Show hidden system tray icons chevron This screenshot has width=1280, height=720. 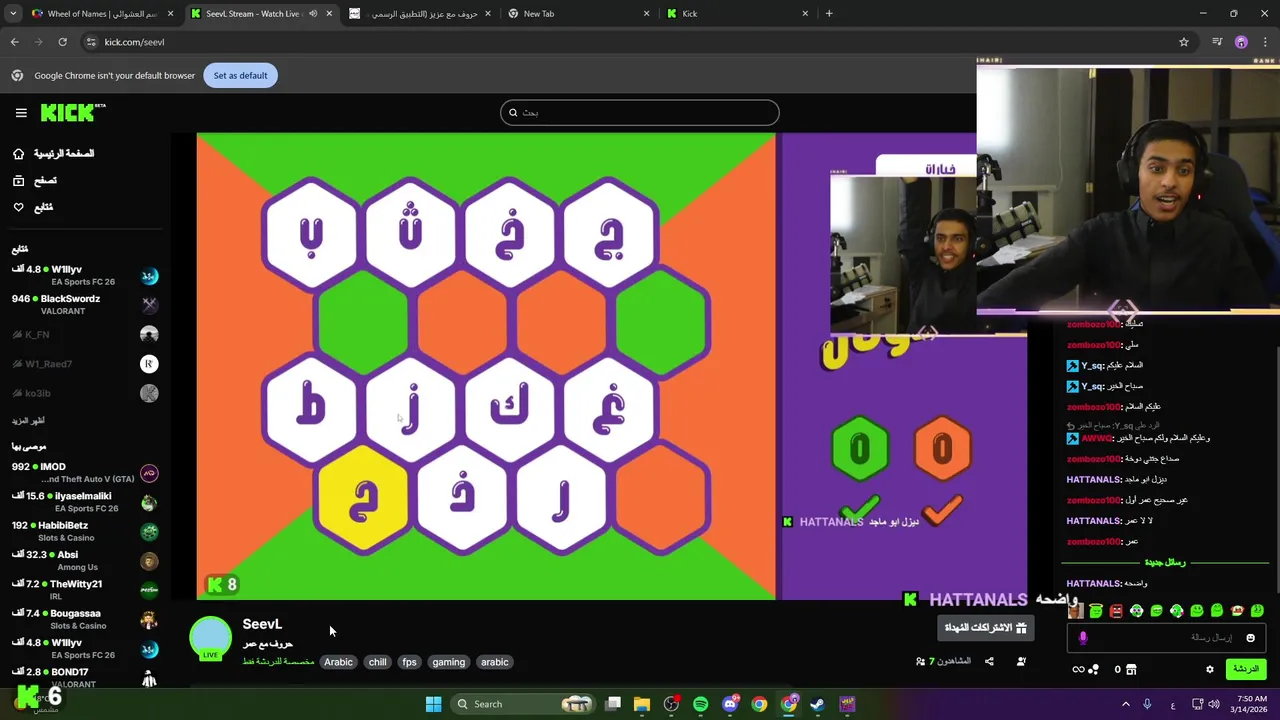[1125, 704]
